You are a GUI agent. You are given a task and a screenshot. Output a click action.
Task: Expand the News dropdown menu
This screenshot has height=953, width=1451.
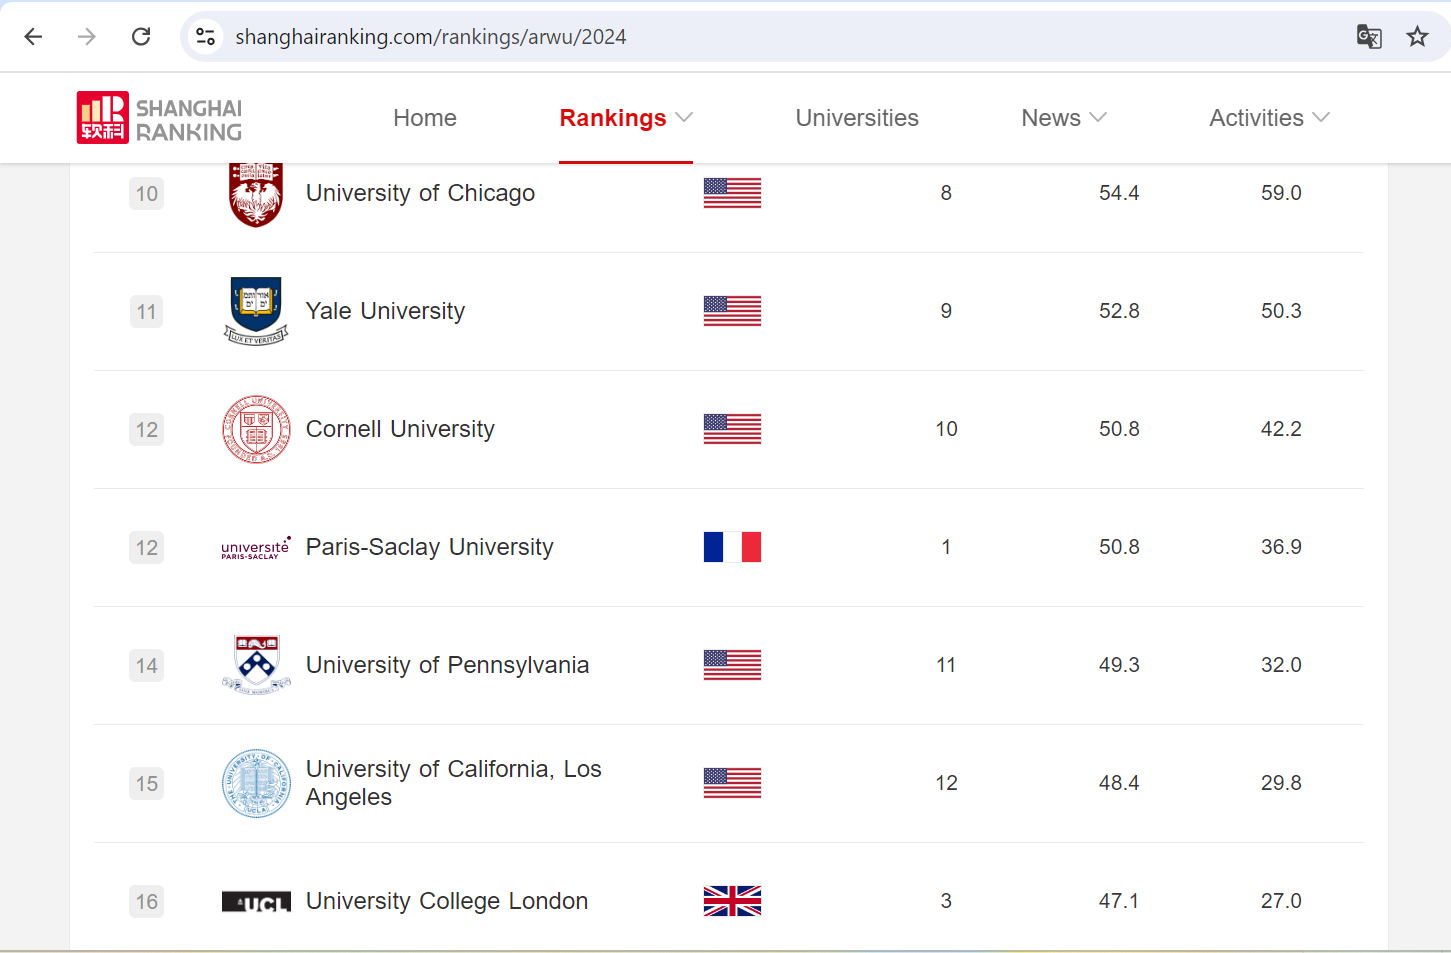[x=1063, y=118]
